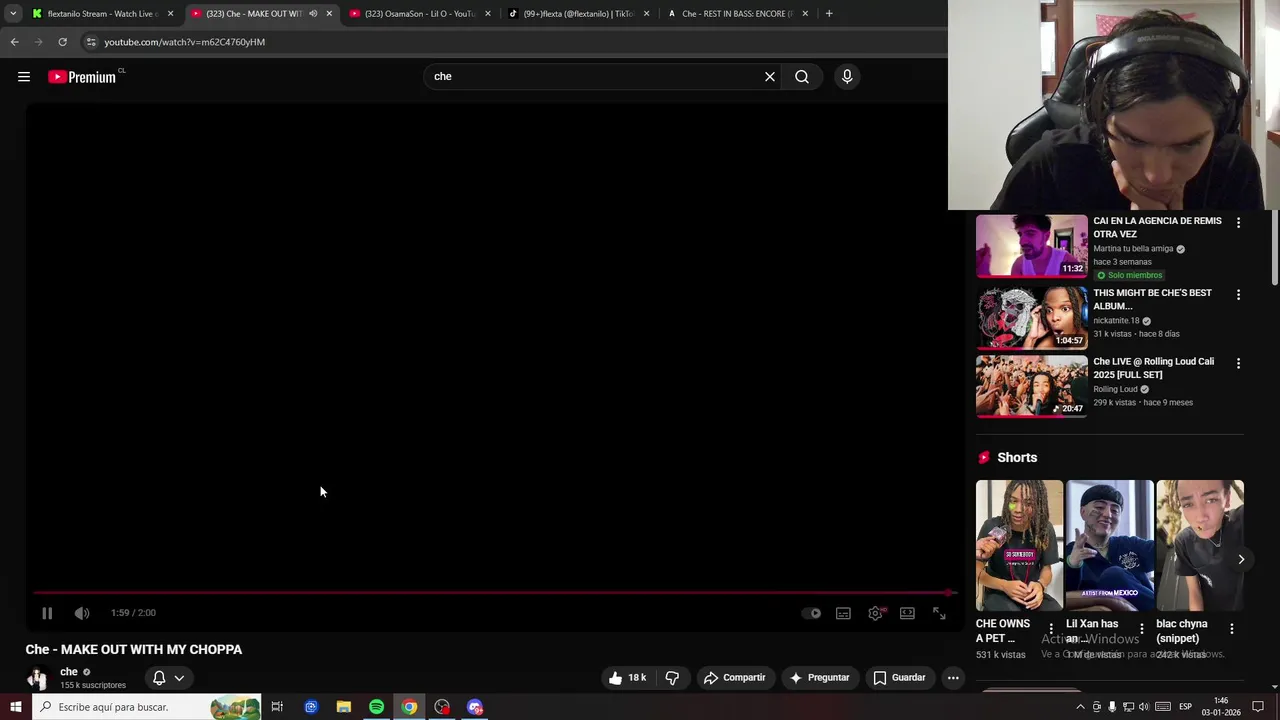This screenshot has height=720, width=1280.
Task: Click the Windows taskbar search box
Action: 146,707
